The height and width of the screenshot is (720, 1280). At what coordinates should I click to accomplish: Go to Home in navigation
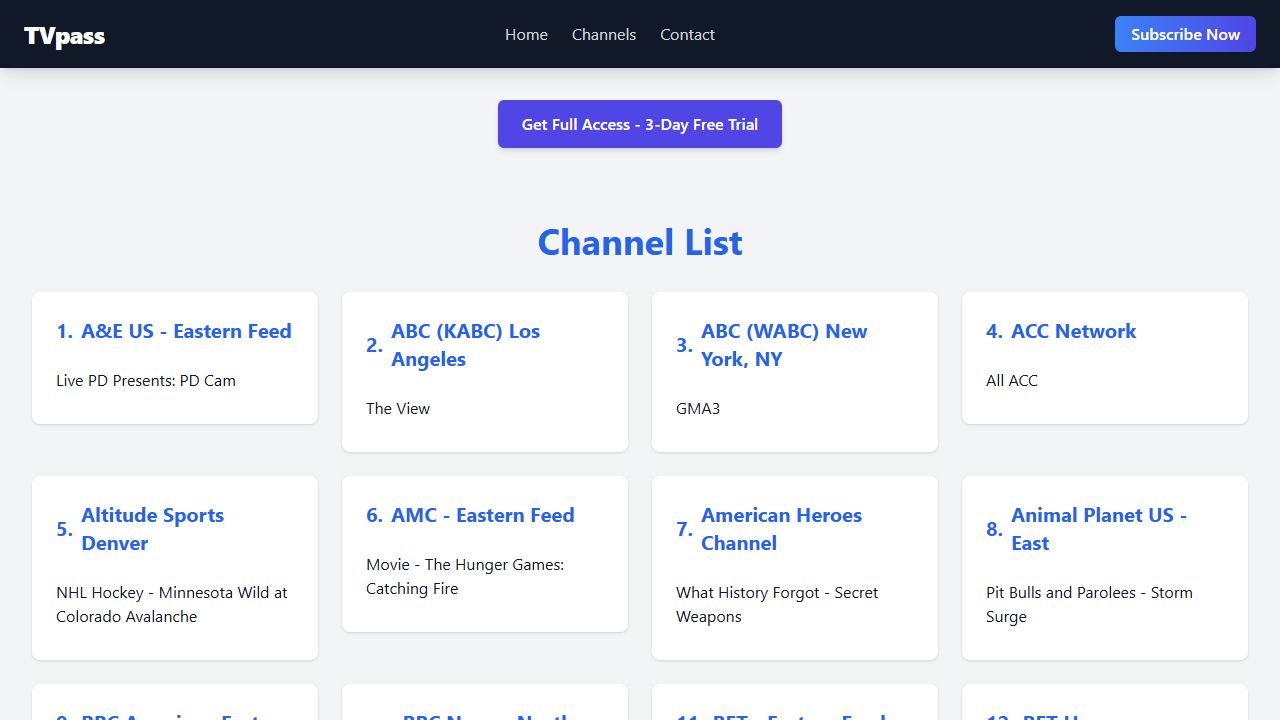(x=526, y=34)
